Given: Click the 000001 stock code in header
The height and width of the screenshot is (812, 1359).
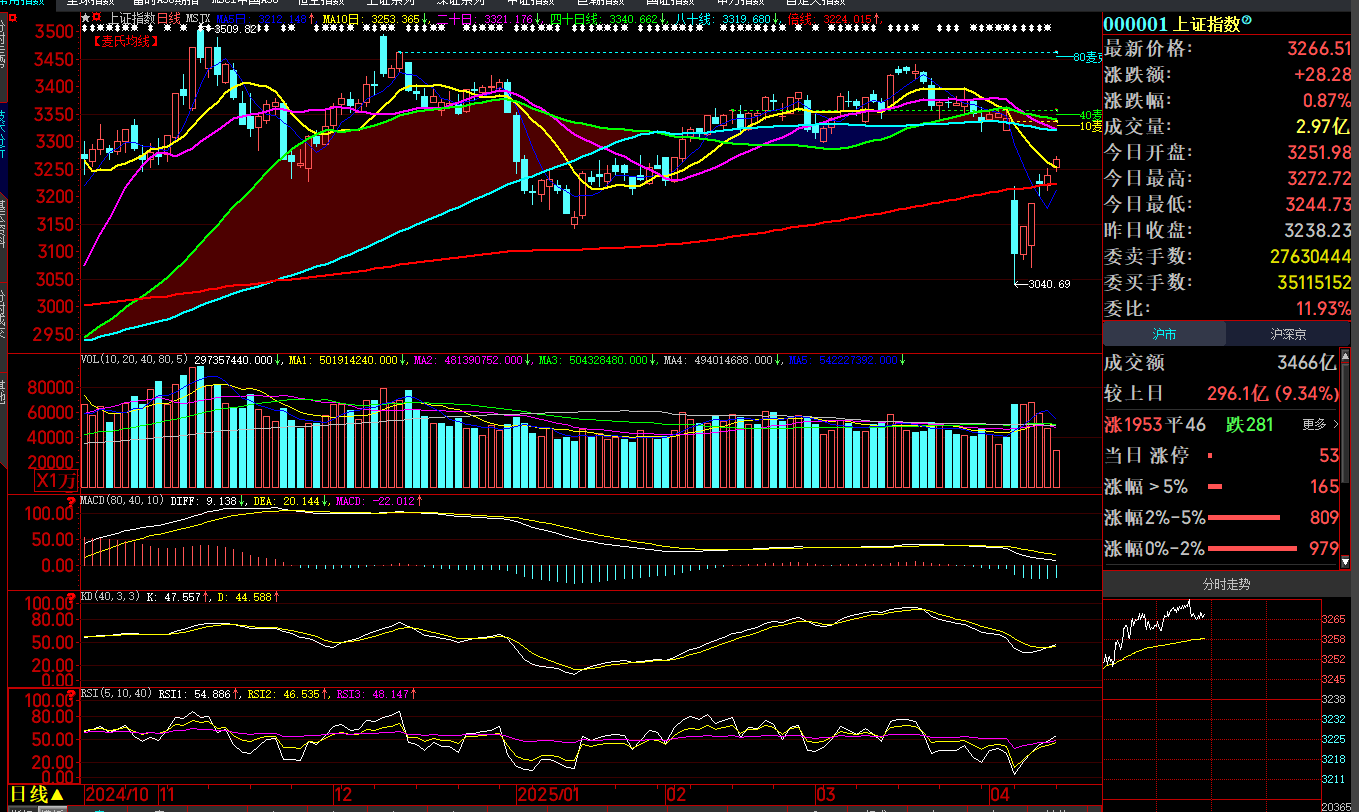Looking at the screenshot, I should (x=1135, y=24).
